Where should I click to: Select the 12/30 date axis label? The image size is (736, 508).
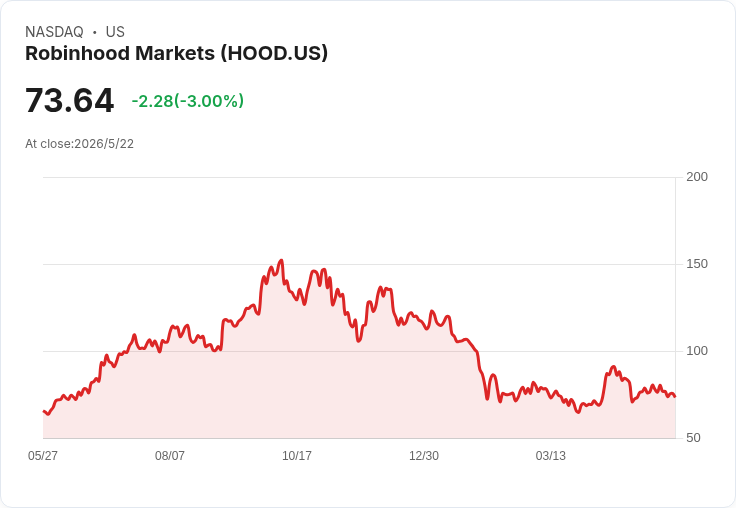pyautogui.click(x=424, y=455)
